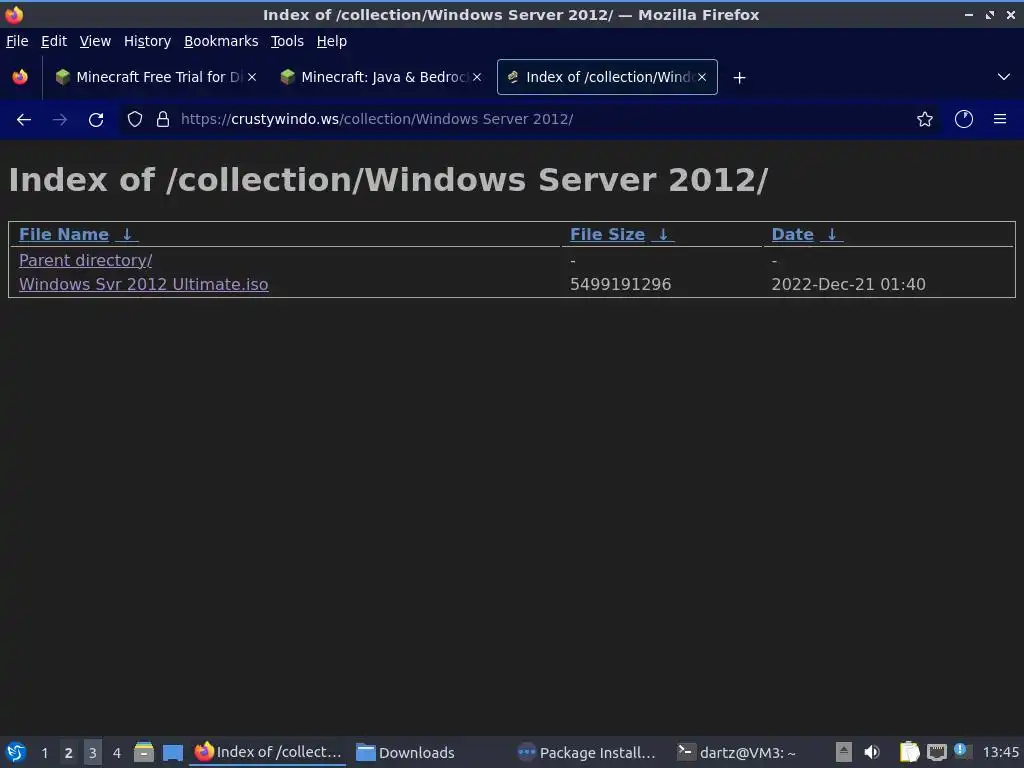Open Firefox View pinned icon
The image size is (1024, 768).
click(20, 77)
